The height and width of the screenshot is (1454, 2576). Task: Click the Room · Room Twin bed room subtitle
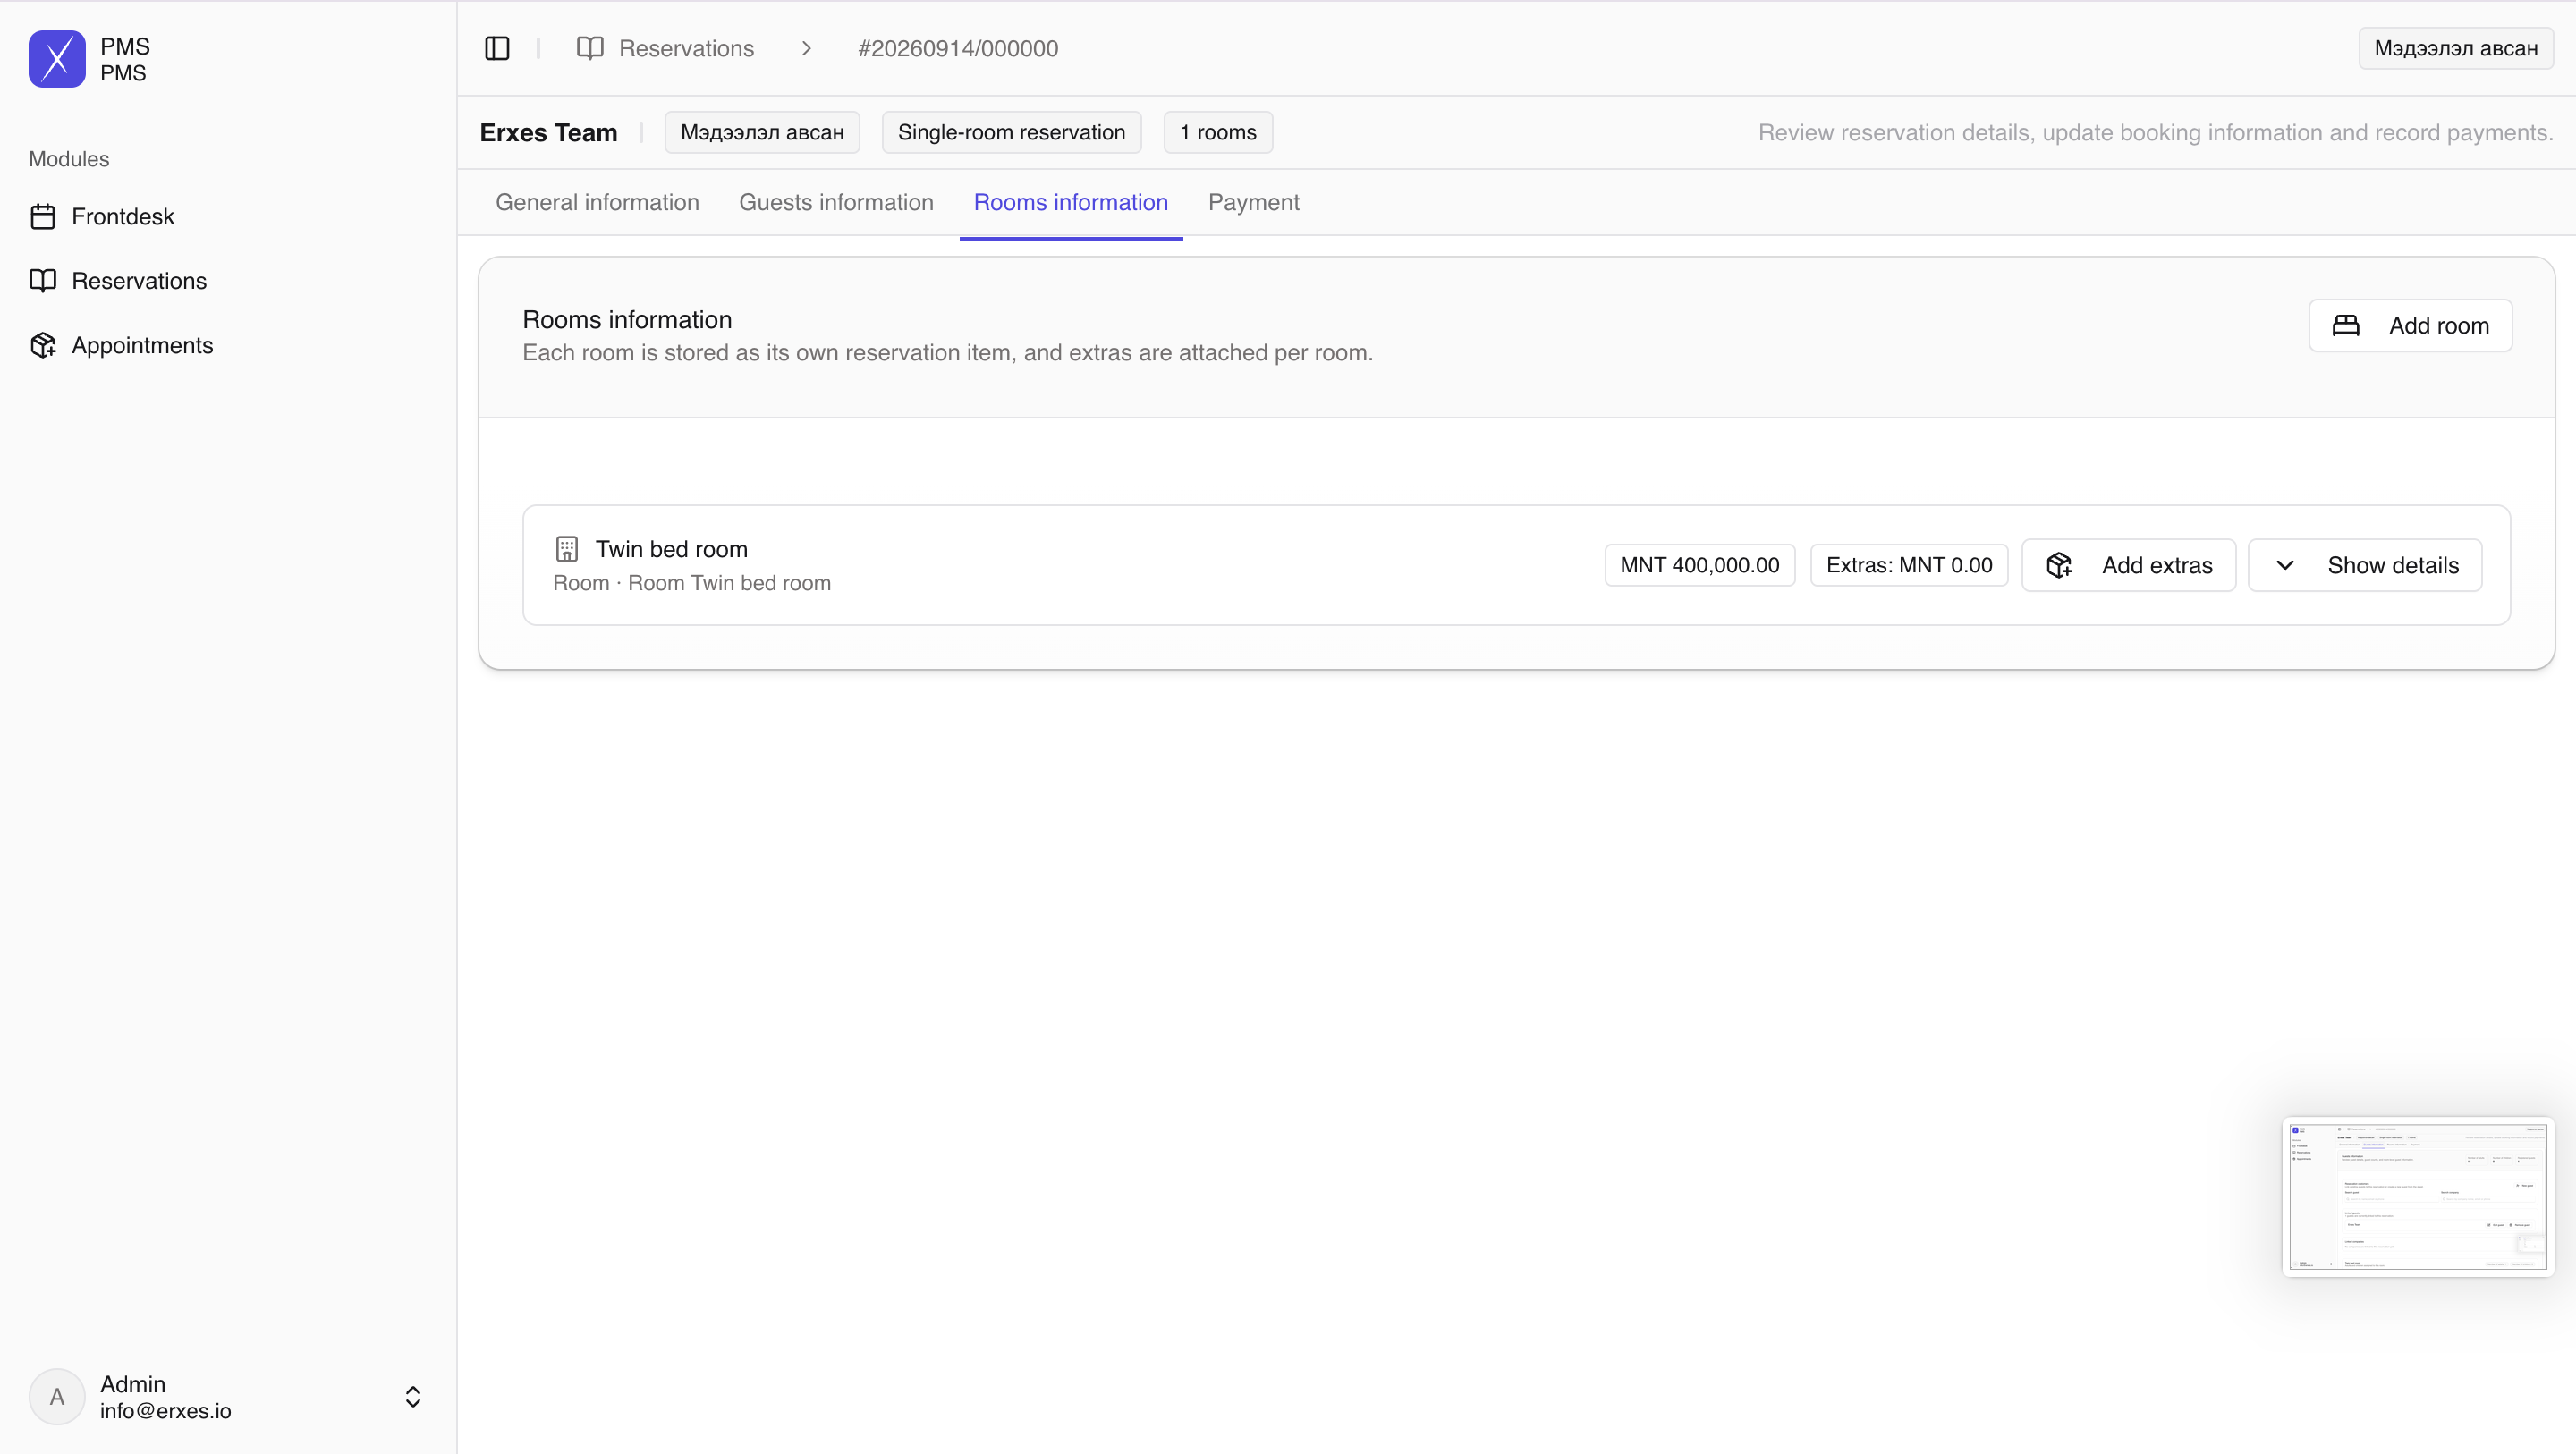(692, 583)
